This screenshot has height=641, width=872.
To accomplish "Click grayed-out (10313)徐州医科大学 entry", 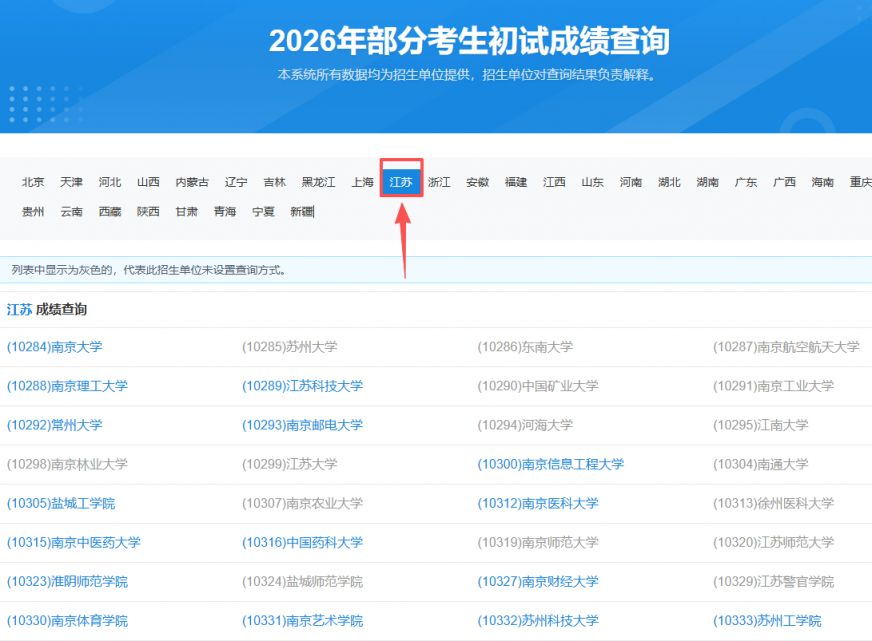I will 774,503.
